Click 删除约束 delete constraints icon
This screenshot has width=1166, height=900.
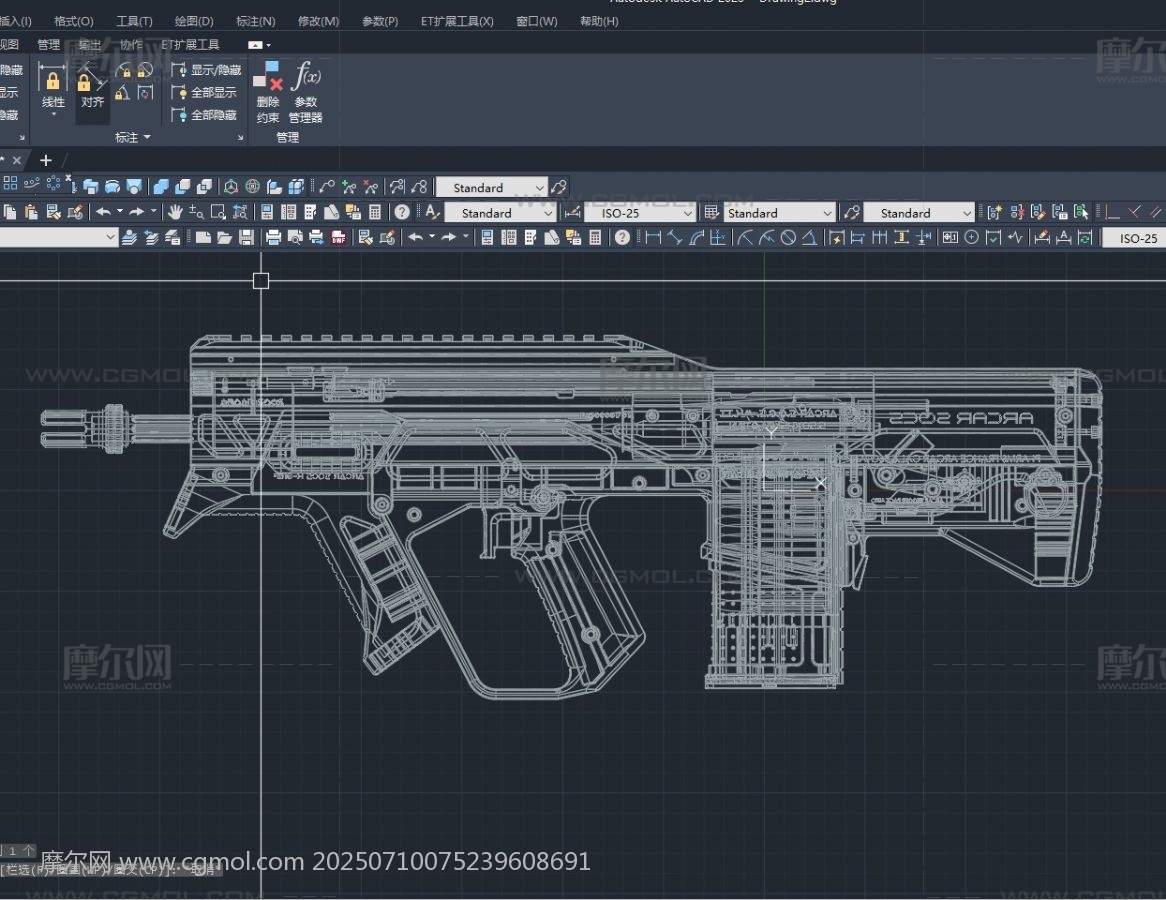pyautogui.click(x=268, y=92)
